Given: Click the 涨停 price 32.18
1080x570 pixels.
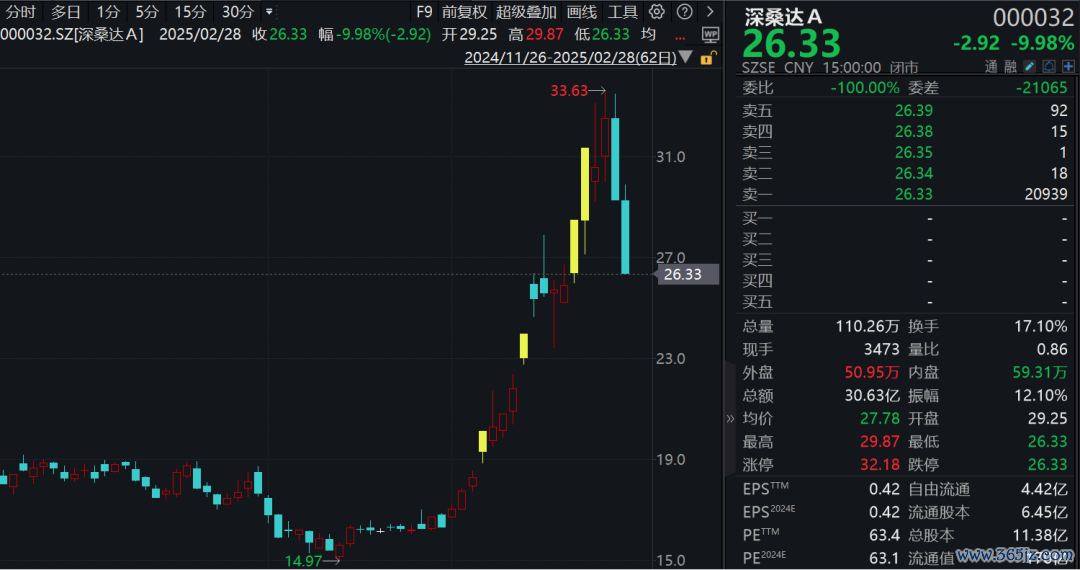Looking at the screenshot, I should click(x=880, y=465).
